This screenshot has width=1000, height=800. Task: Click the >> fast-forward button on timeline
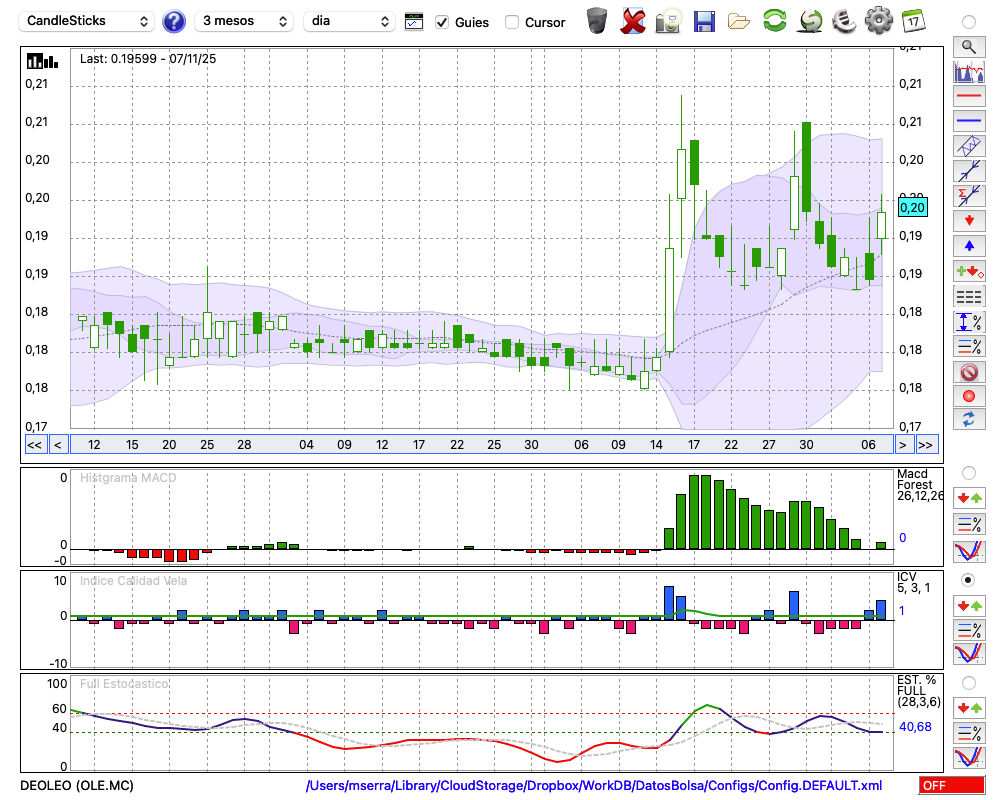click(926, 445)
